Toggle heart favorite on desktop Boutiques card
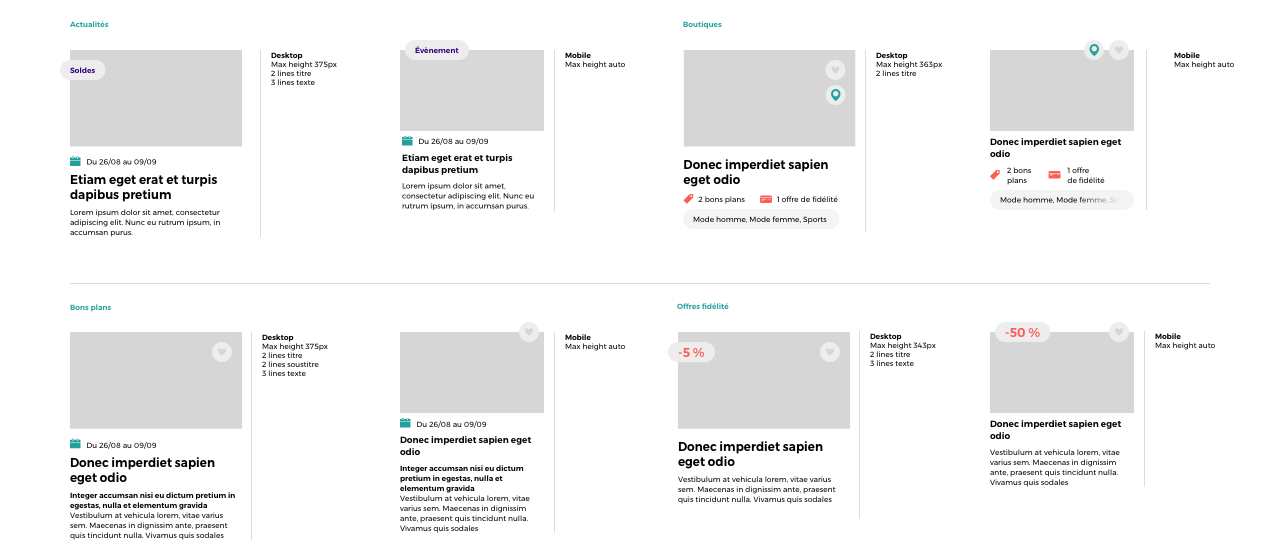This screenshot has width=1280, height=560. (x=835, y=70)
